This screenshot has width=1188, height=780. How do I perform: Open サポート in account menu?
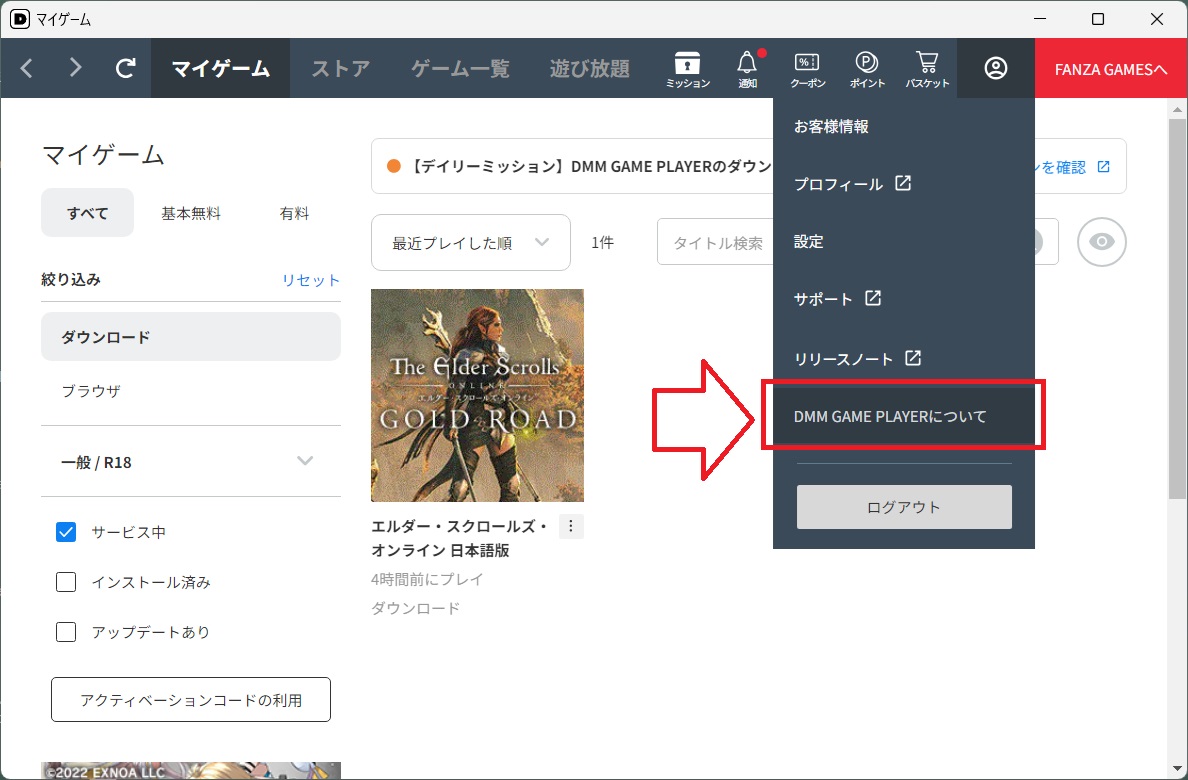[904, 299]
